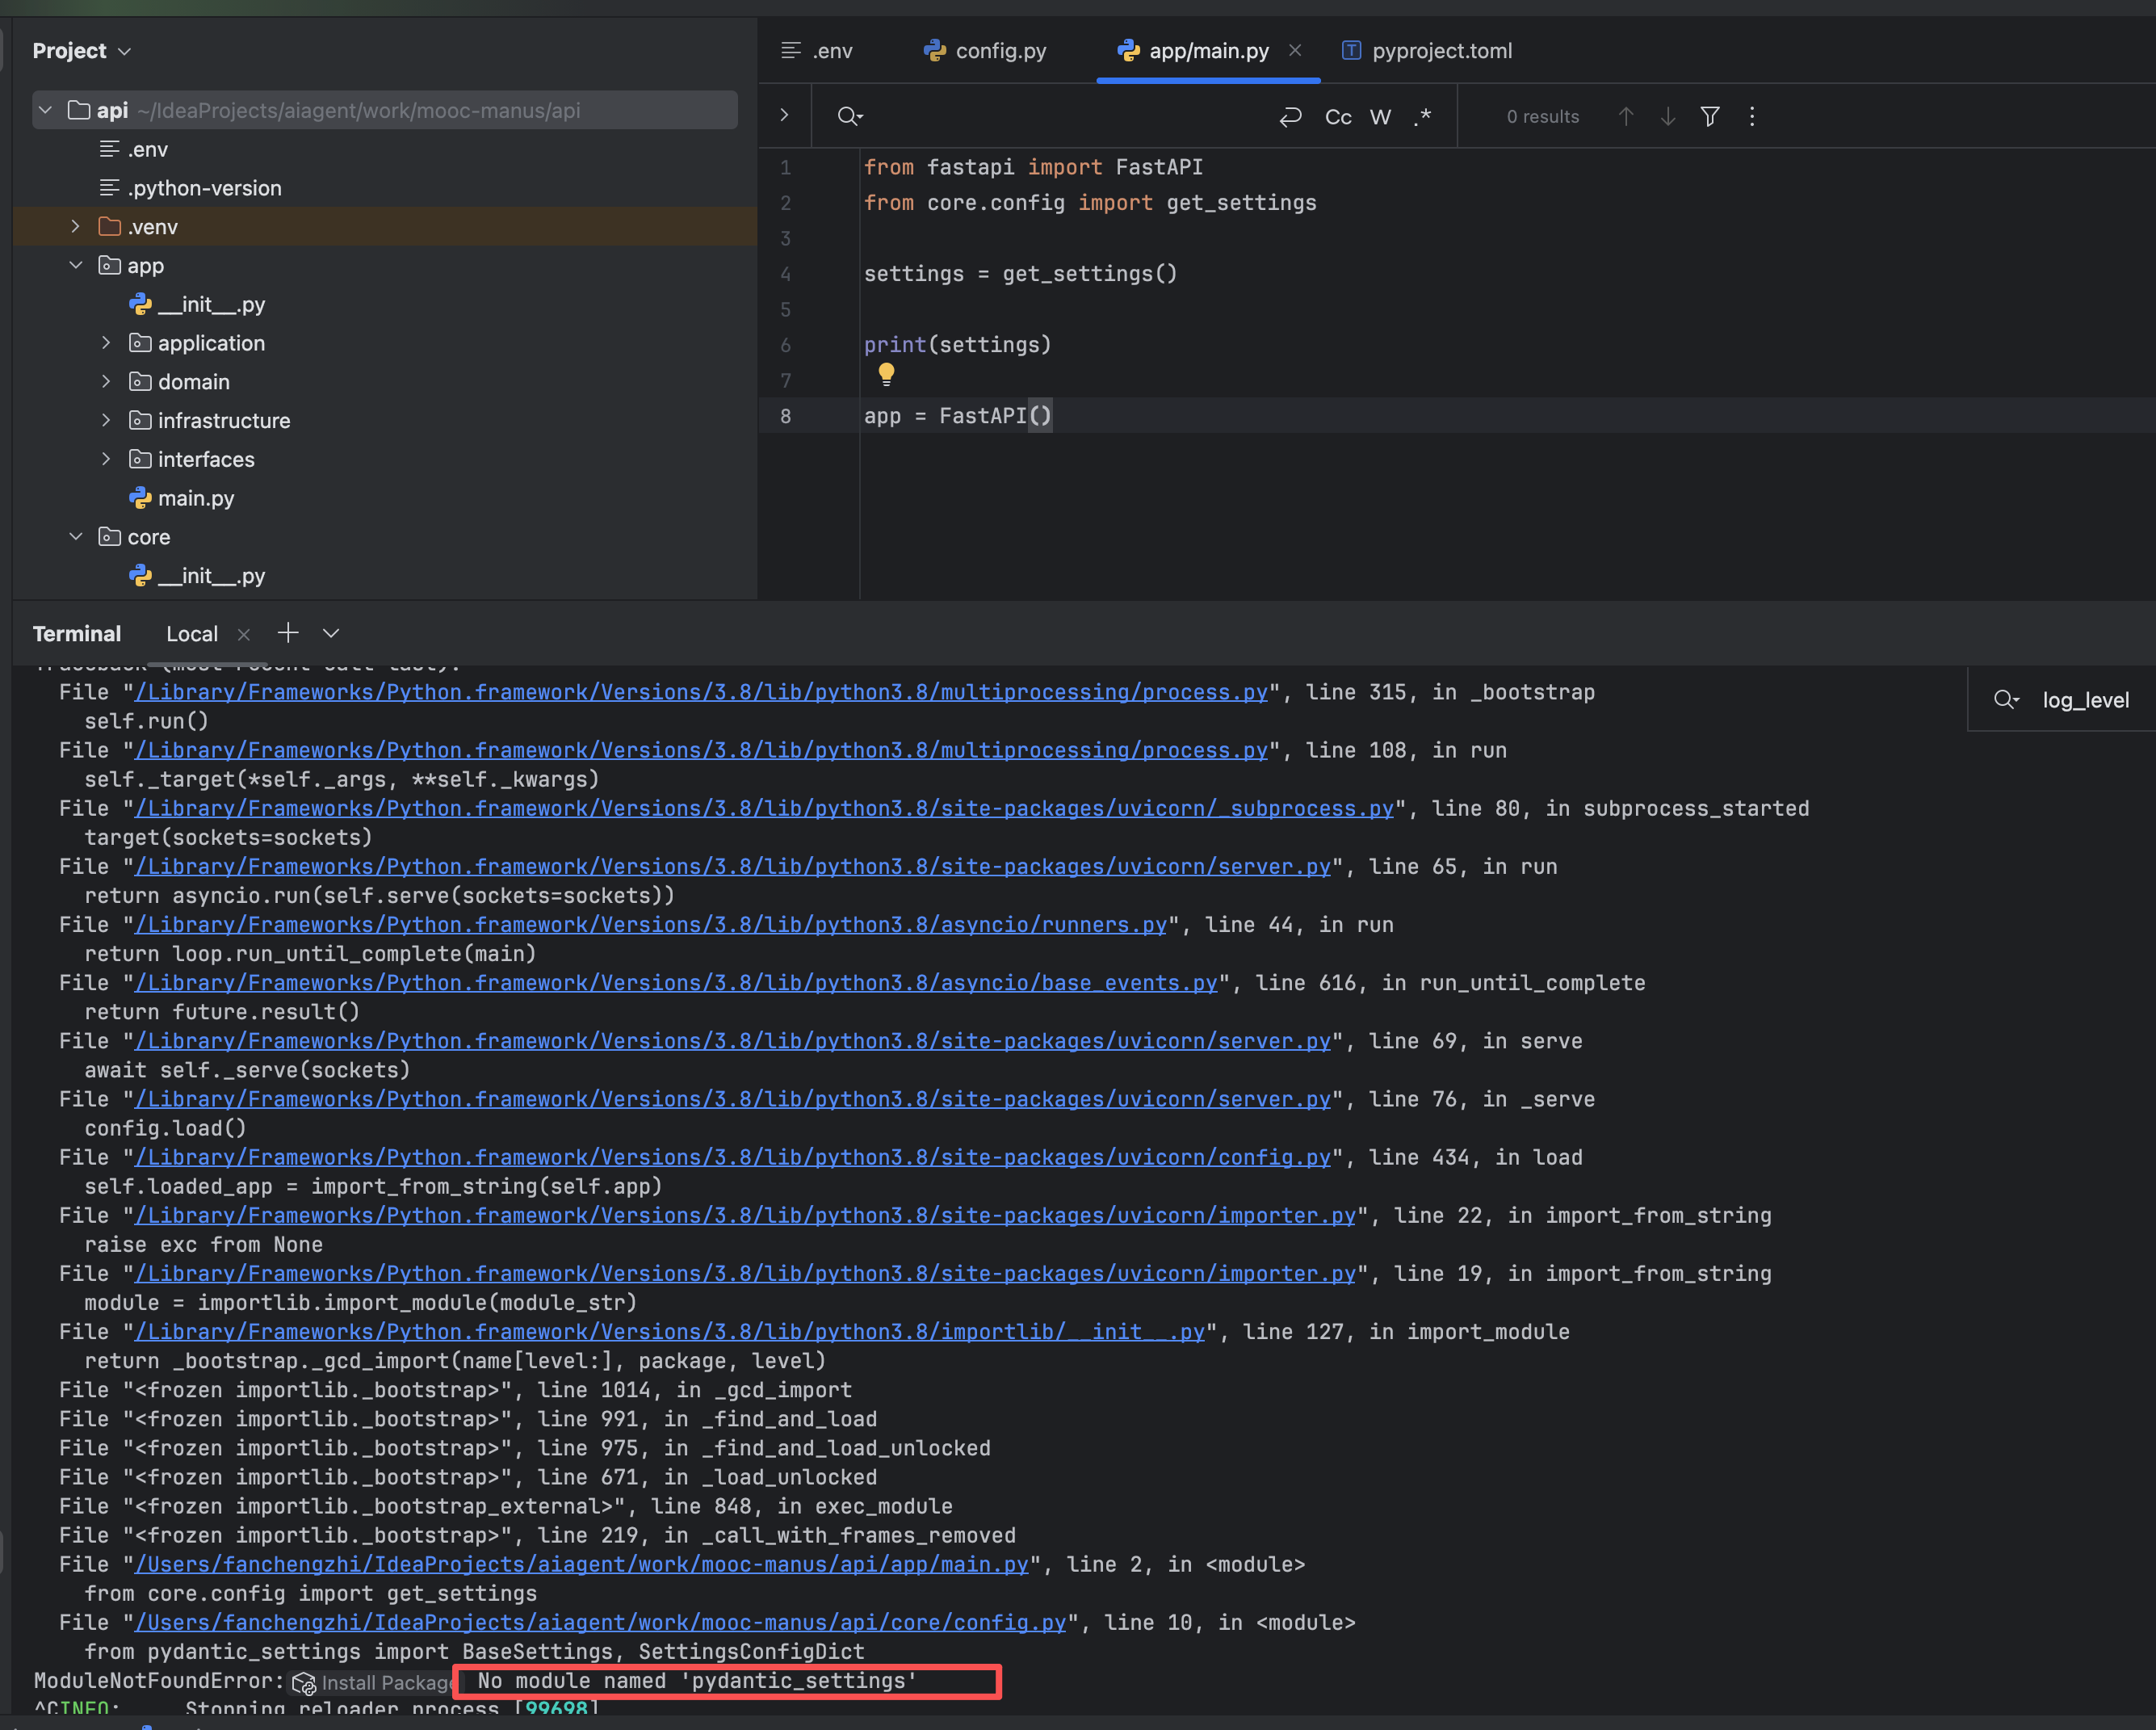Open the filter search results icon
Image resolution: width=2156 pixels, height=1730 pixels.
(1710, 117)
